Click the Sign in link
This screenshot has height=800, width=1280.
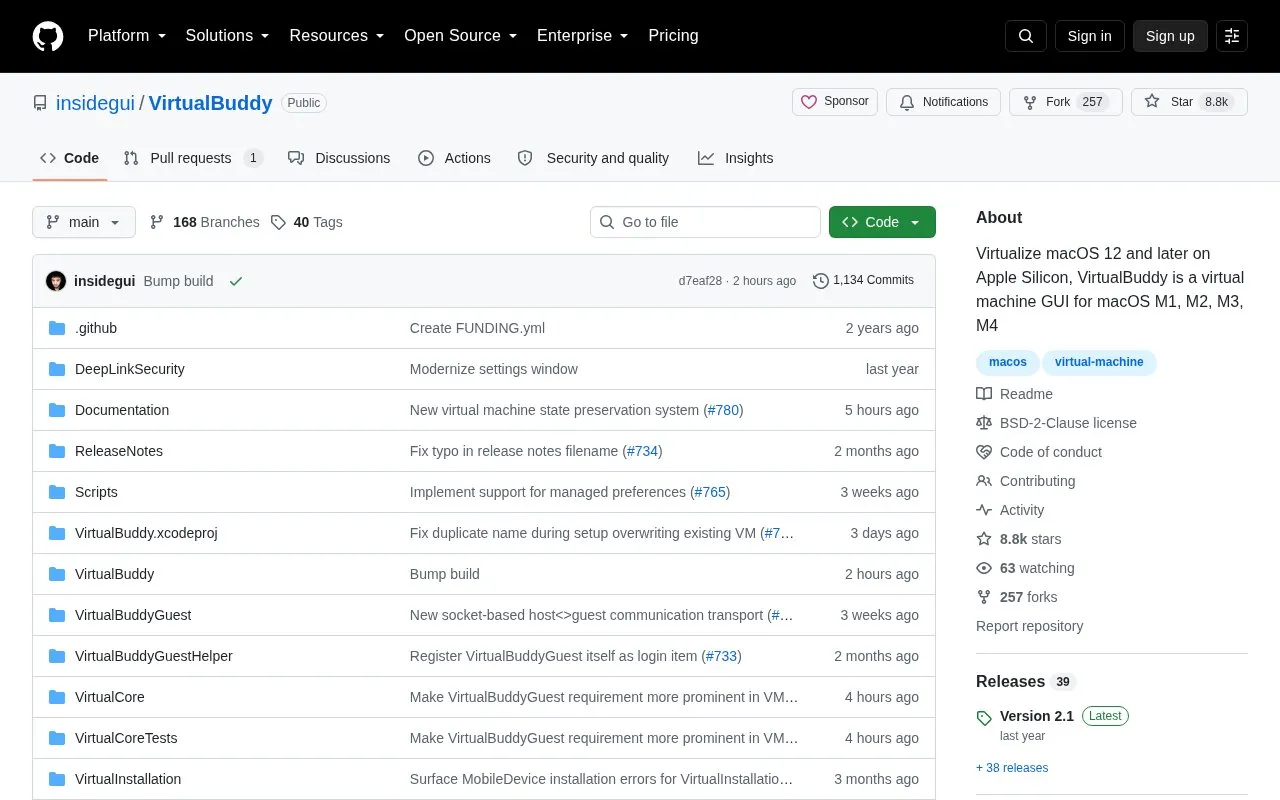pyautogui.click(x=1089, y=36)
